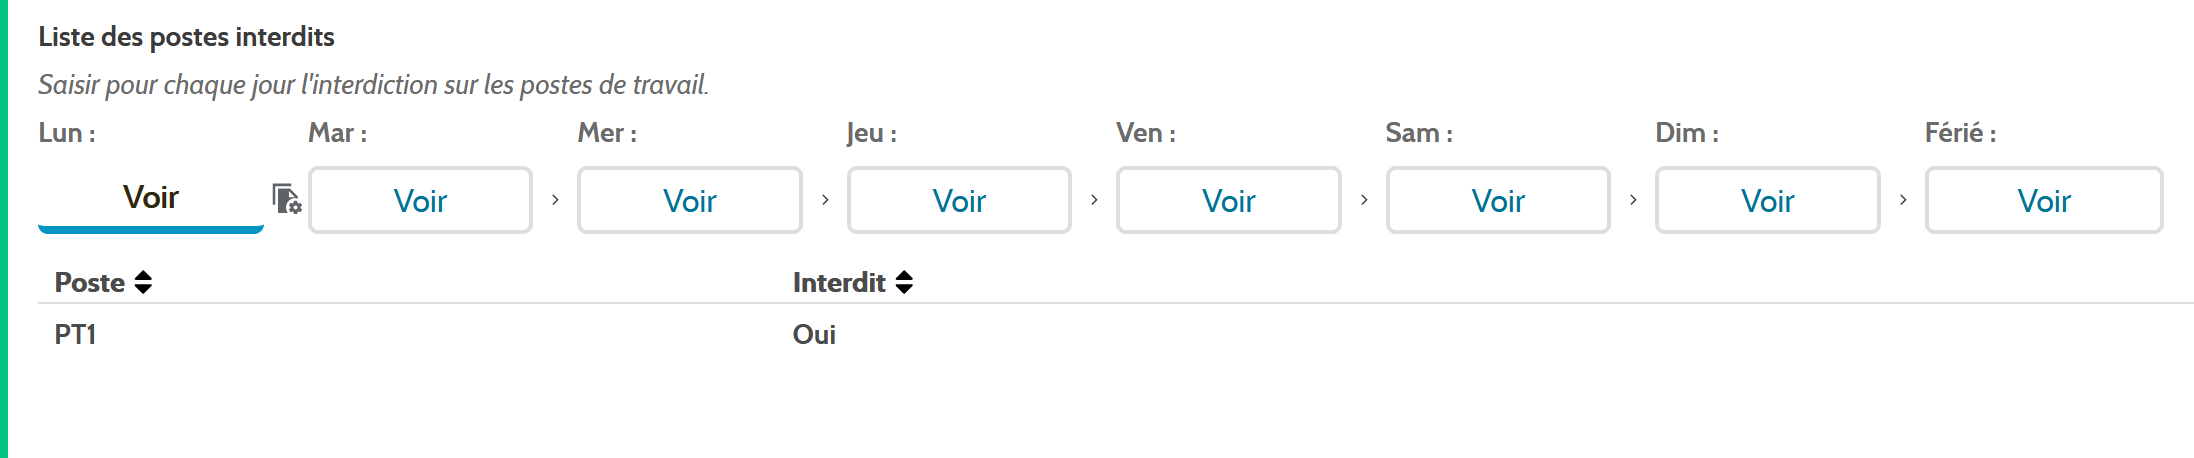Click the Oui value for PT1
2194x458 pixels.
pyautogui.click(x=814, y=334)
